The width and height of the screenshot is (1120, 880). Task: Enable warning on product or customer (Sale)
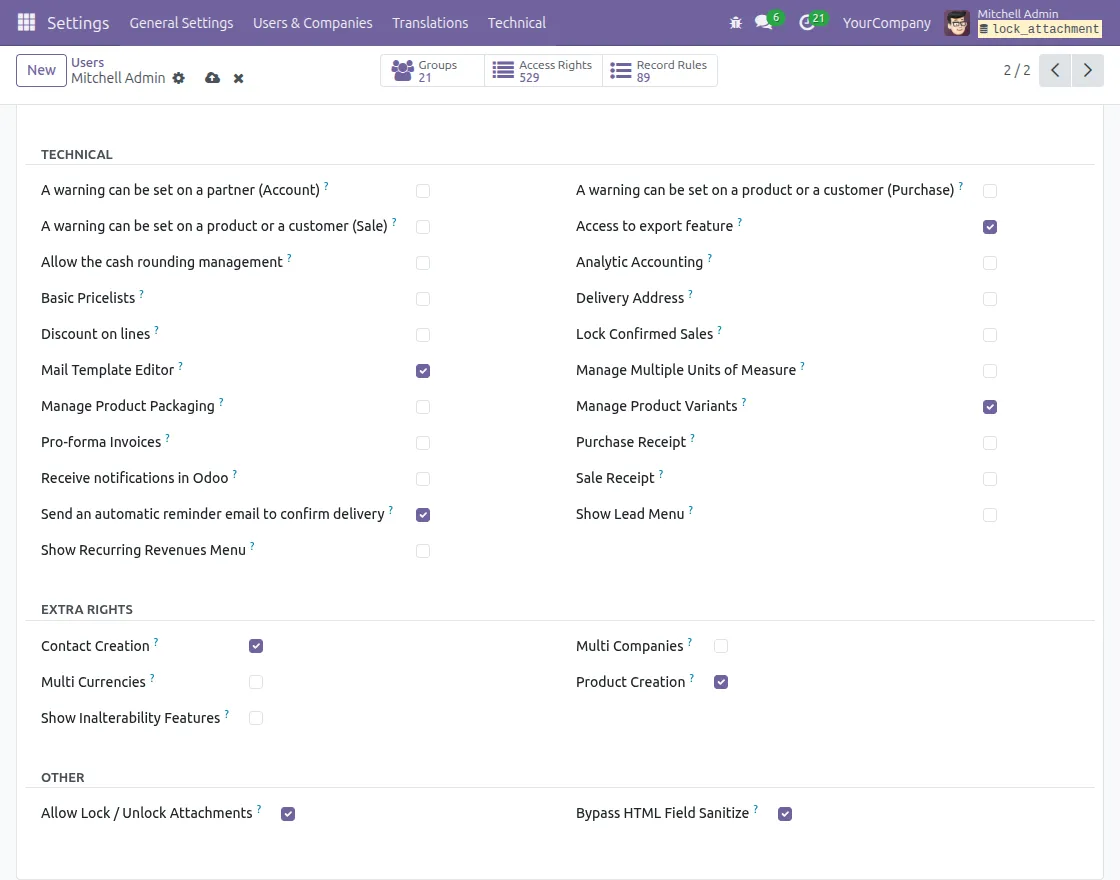pyautogui.click(x=423, y=226)
